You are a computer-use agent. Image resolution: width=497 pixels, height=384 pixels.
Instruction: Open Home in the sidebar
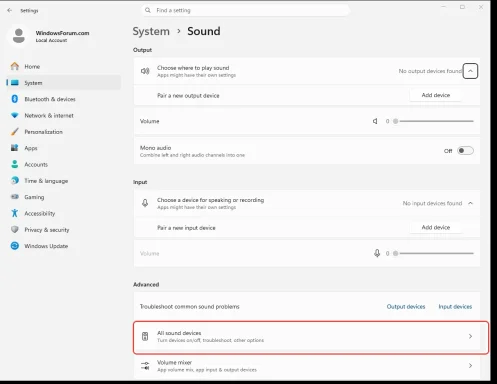(x=63, y=66)
